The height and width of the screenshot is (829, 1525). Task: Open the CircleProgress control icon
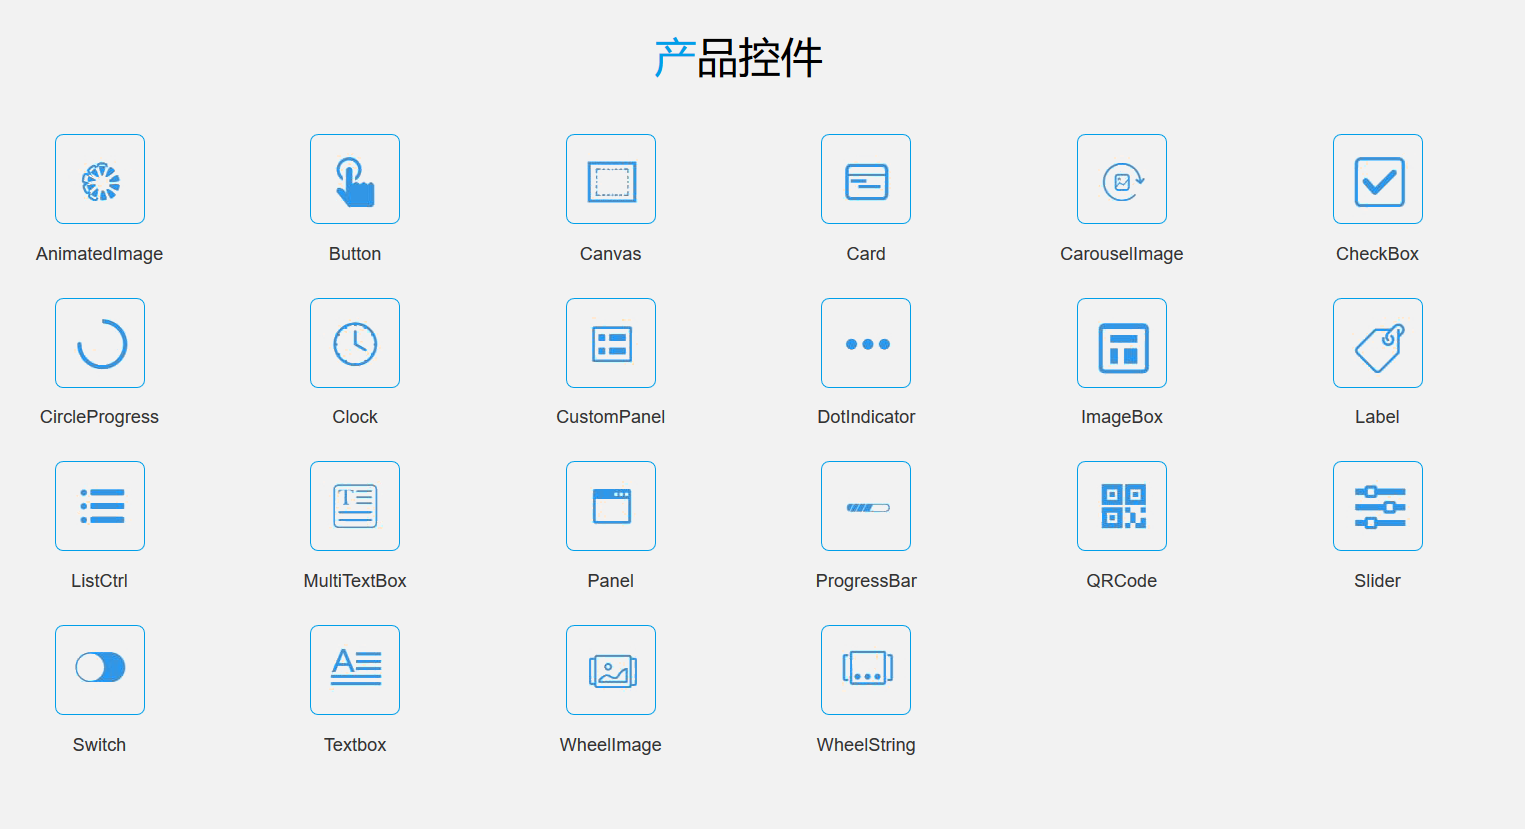[100, 343]
